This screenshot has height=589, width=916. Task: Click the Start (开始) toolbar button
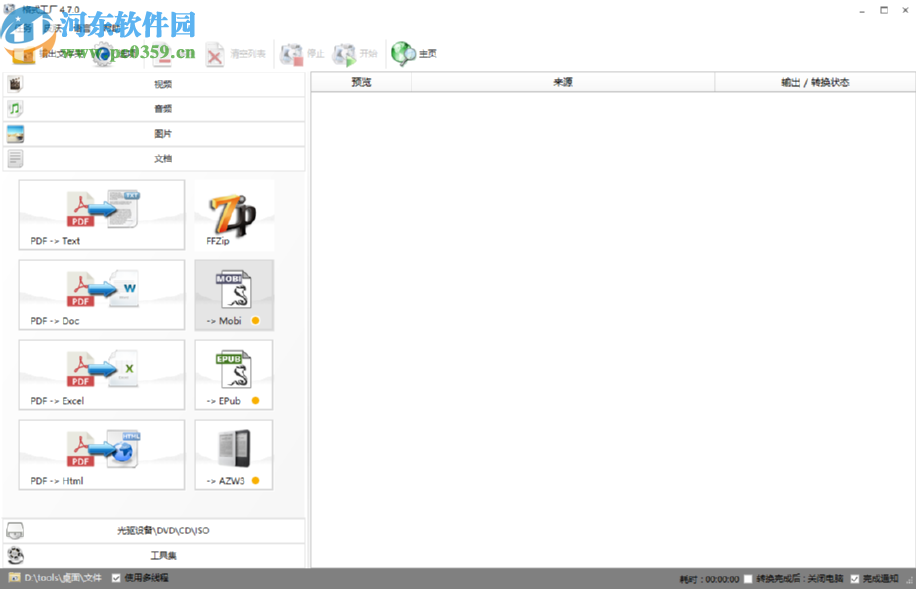coord(354,54)
